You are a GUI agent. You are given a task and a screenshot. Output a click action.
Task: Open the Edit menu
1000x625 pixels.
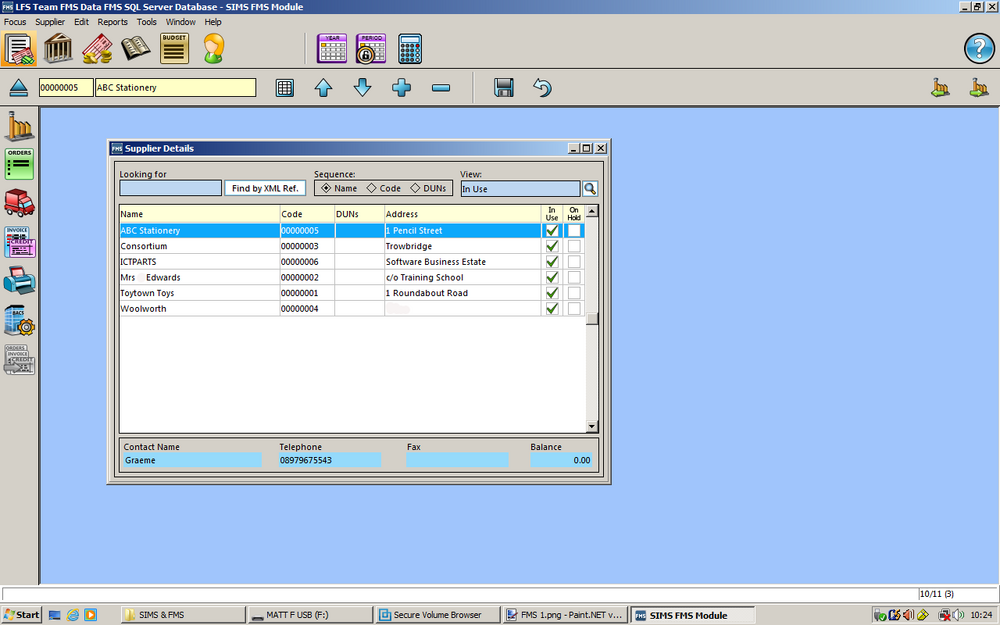[x=82, y=22]
